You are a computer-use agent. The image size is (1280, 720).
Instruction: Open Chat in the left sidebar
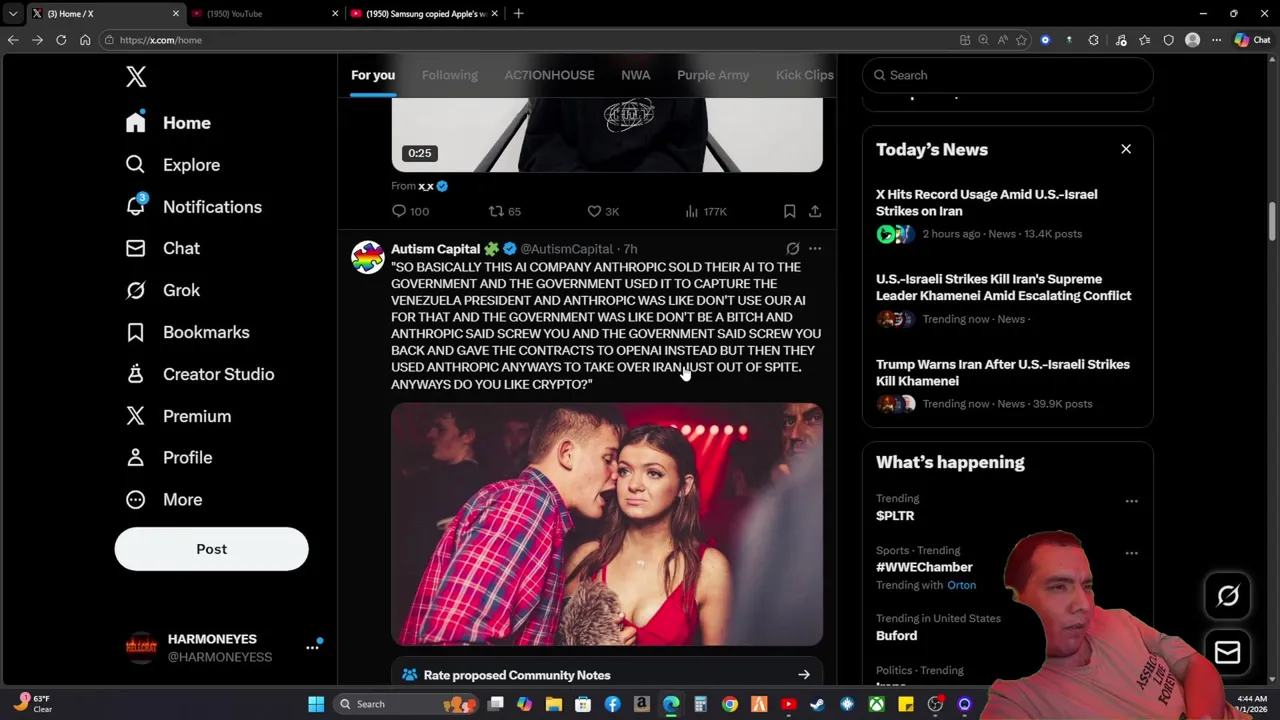click(x=162, y=248)
